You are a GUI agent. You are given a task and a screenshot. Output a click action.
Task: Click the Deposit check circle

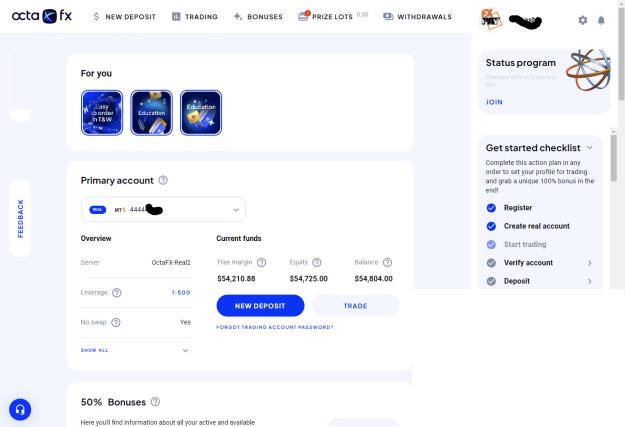491,281
